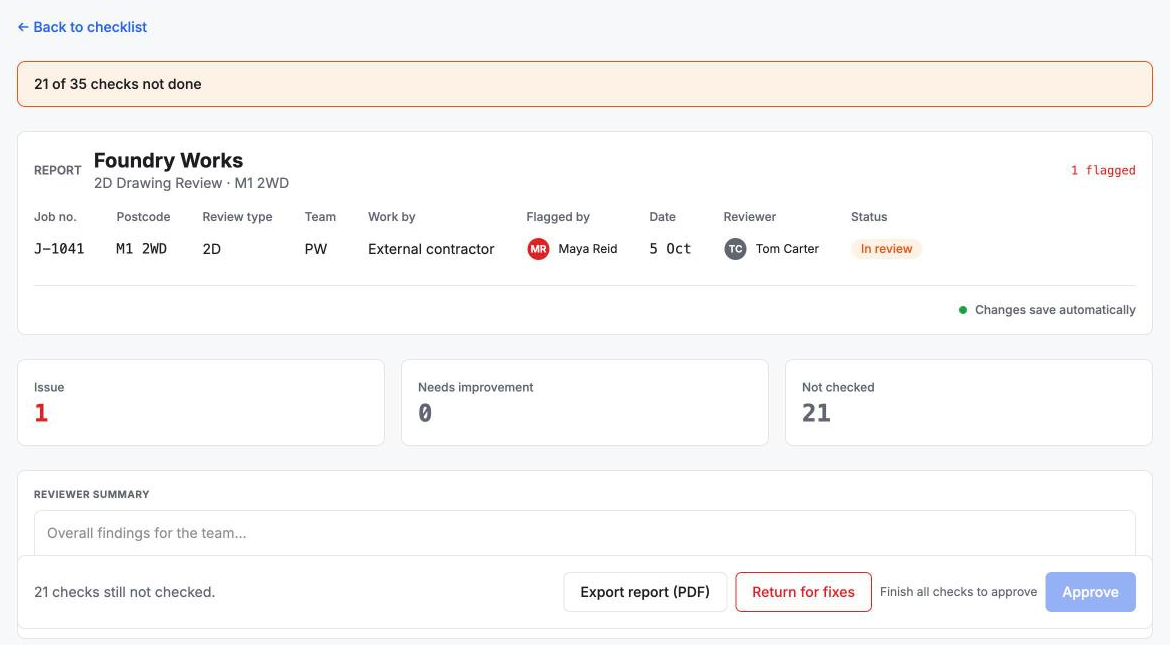Click the TC avatar for Tom Carter
Screen dimensions: 1170x645
735,249
